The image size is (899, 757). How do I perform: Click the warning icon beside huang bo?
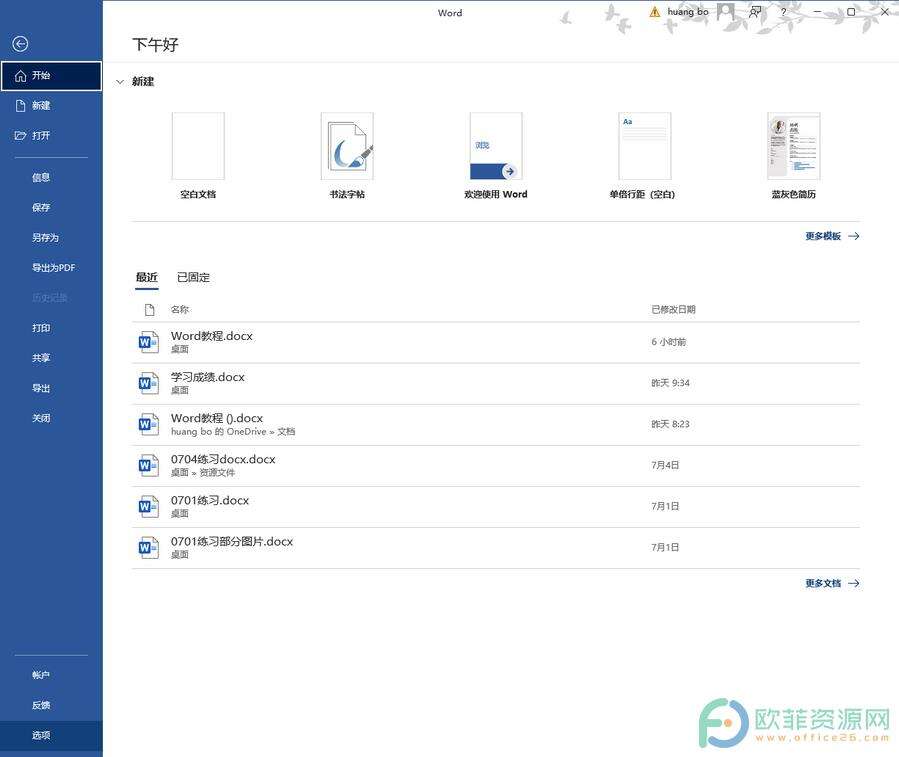pyautogui.click(x=655, y=12)
